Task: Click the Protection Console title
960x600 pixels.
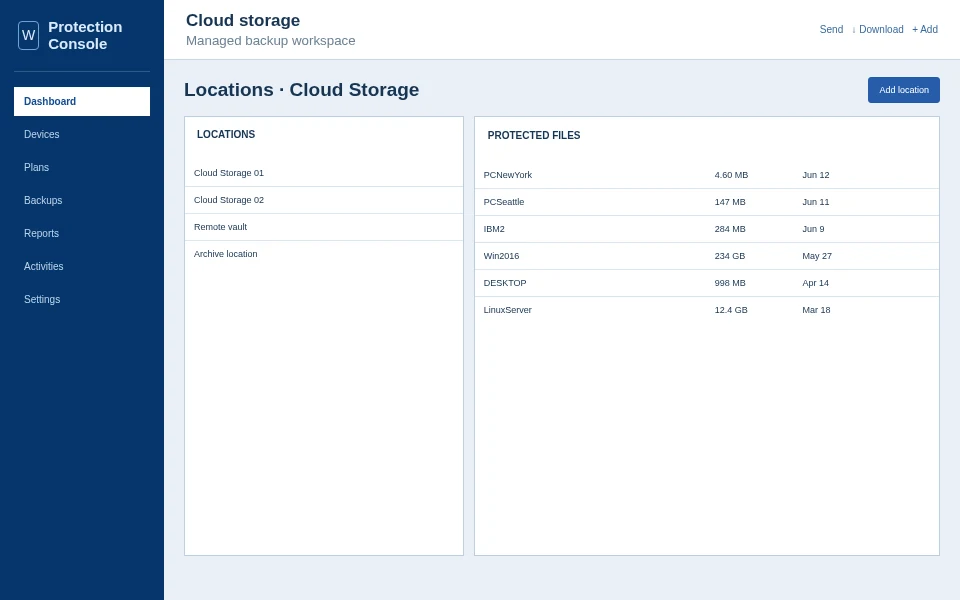Action: (85, 36)
